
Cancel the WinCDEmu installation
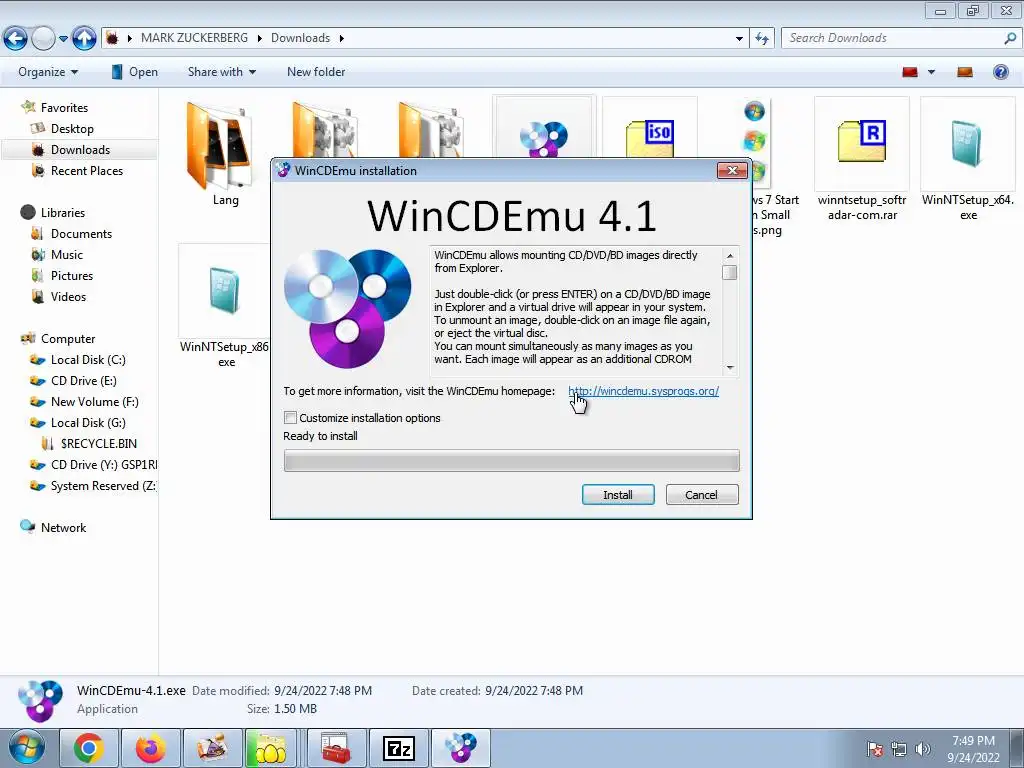[x=701, y=494]
